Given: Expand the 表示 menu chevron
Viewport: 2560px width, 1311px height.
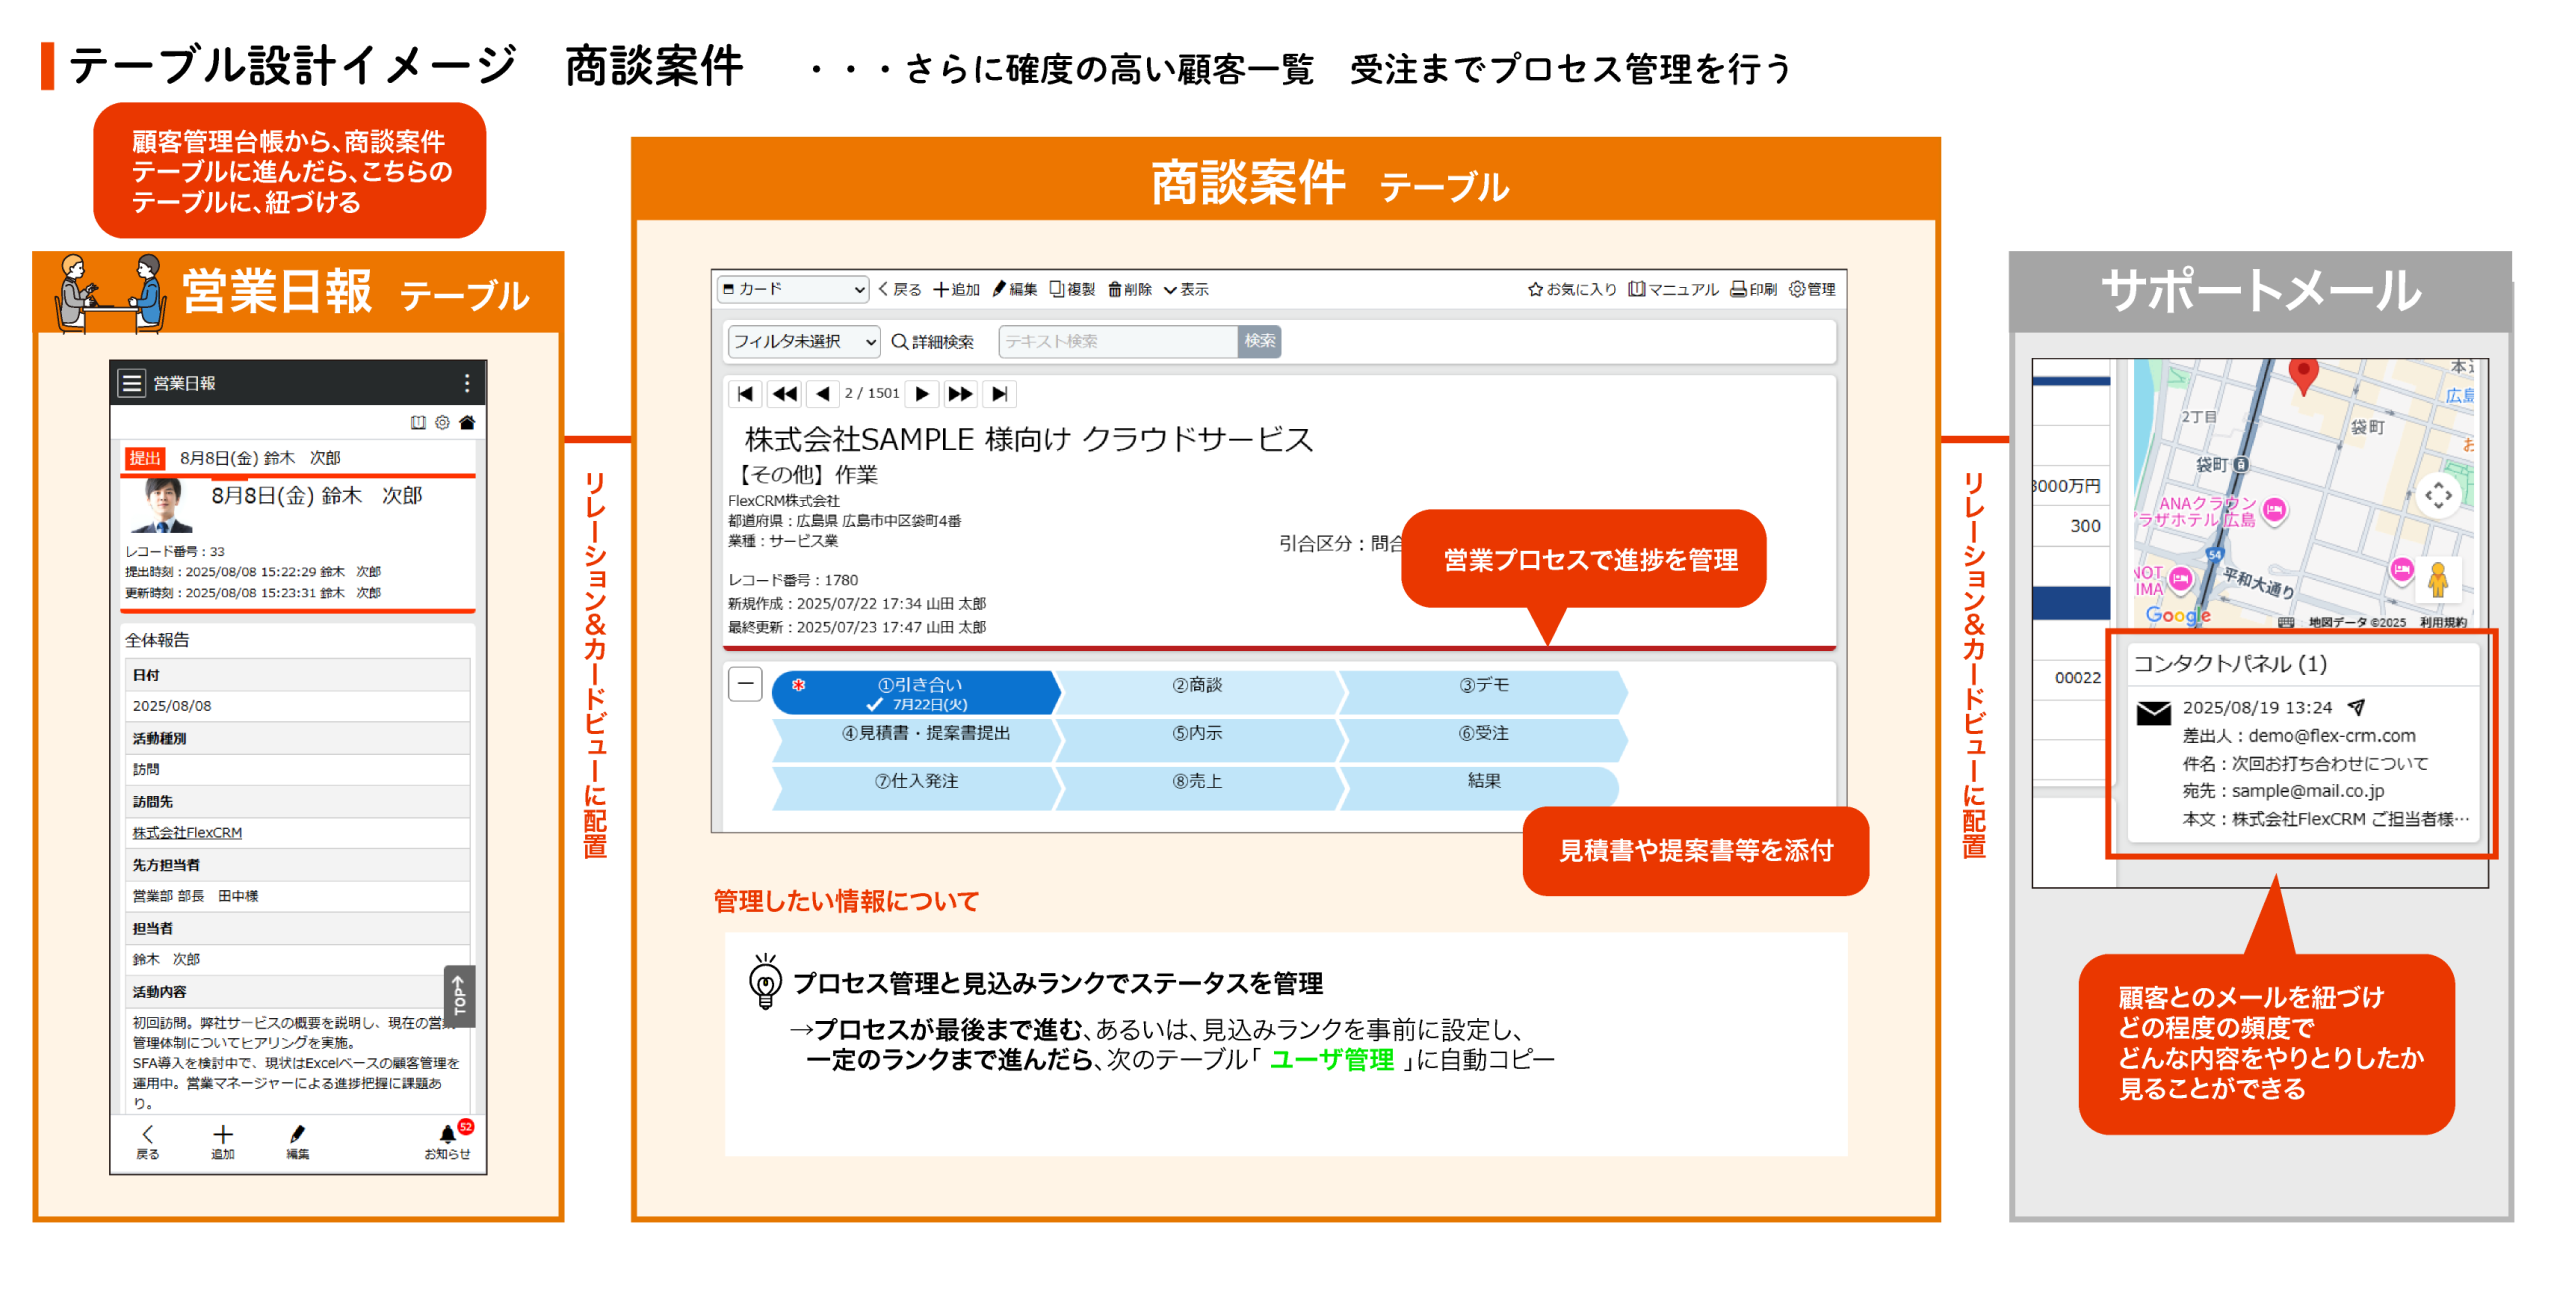Looking at the screenshot, I should (x=1169, y=290).
